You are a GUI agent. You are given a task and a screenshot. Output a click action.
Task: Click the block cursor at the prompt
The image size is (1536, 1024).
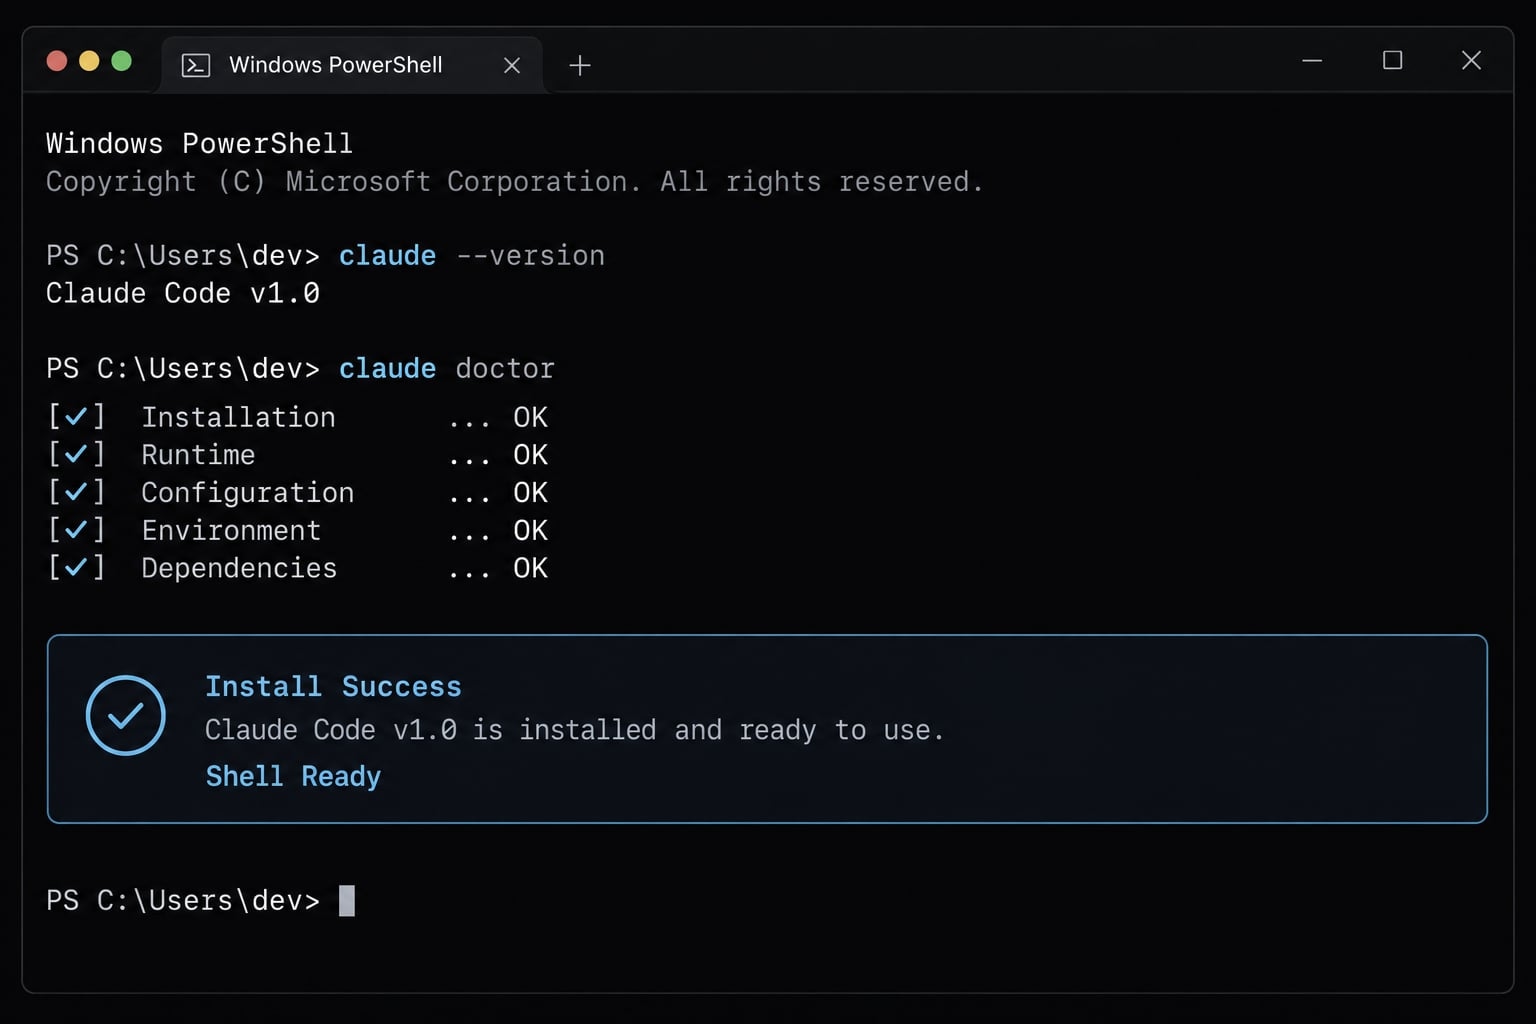point(347,901)
